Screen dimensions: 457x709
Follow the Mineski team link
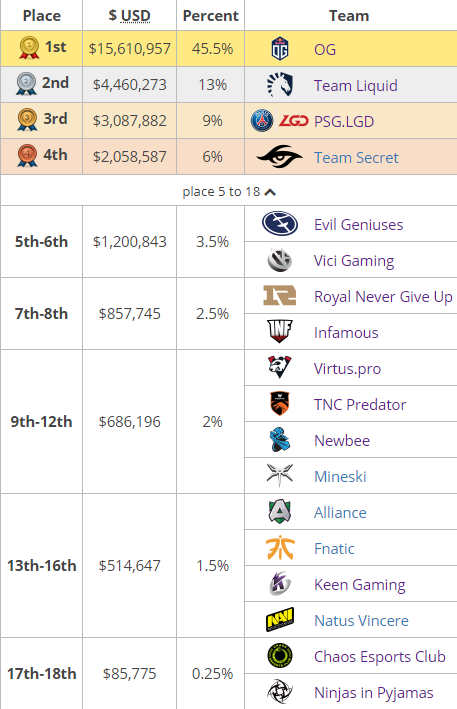pos(340,477)
